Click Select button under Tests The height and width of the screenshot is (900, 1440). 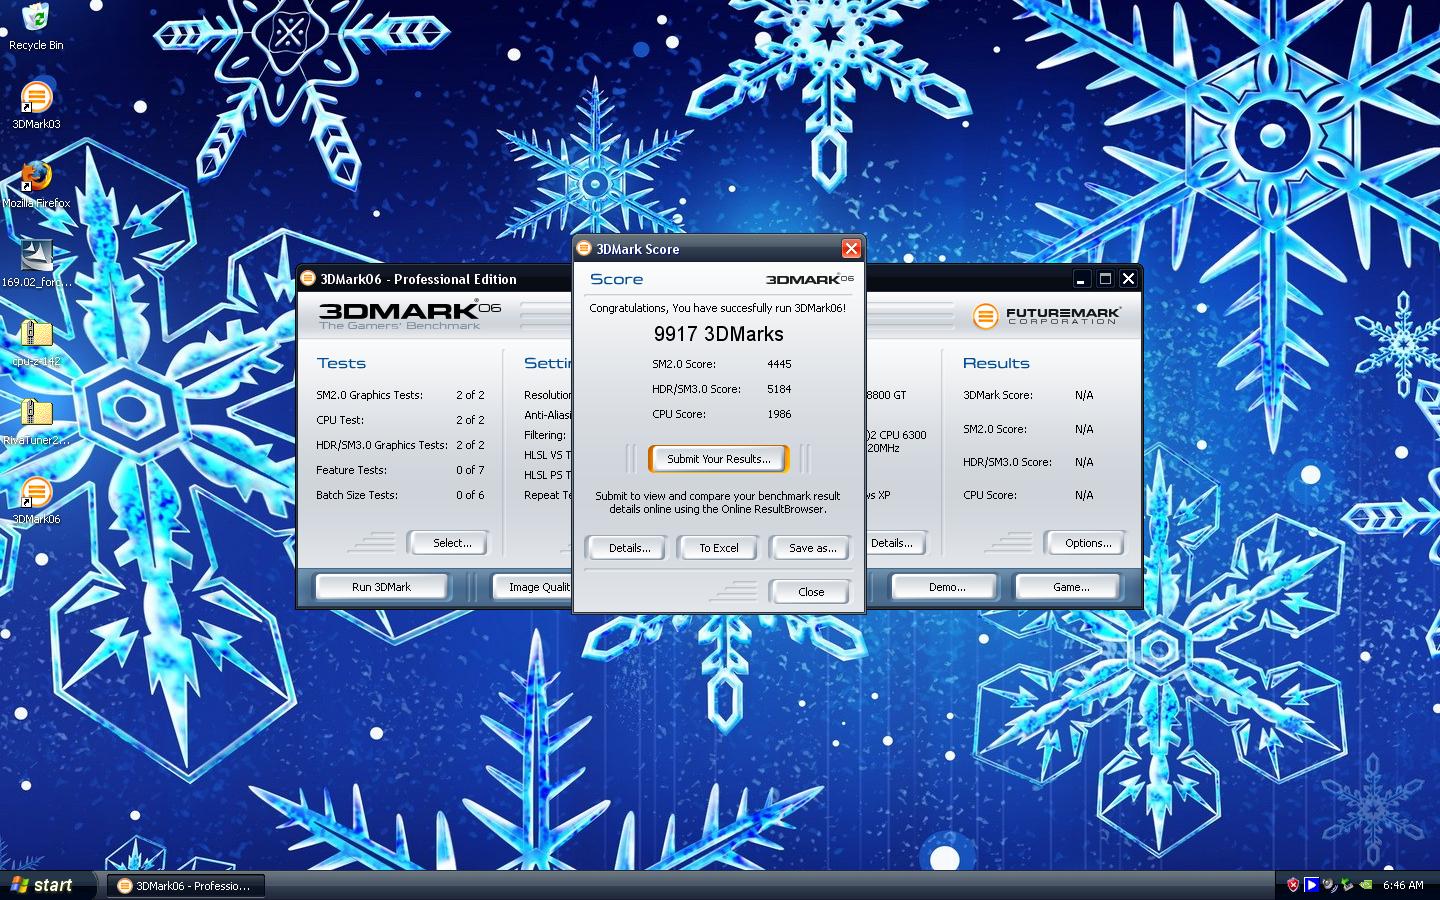point(450,543)
